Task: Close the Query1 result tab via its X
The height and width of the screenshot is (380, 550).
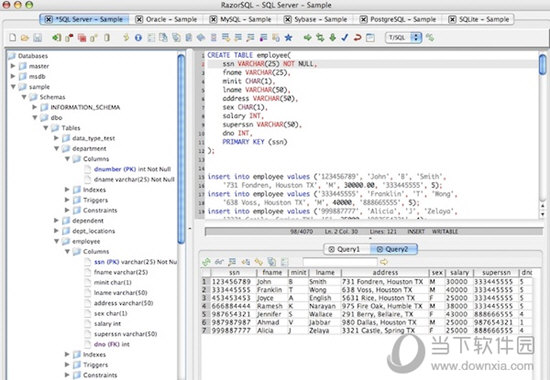Action: [x=331, y=249]
